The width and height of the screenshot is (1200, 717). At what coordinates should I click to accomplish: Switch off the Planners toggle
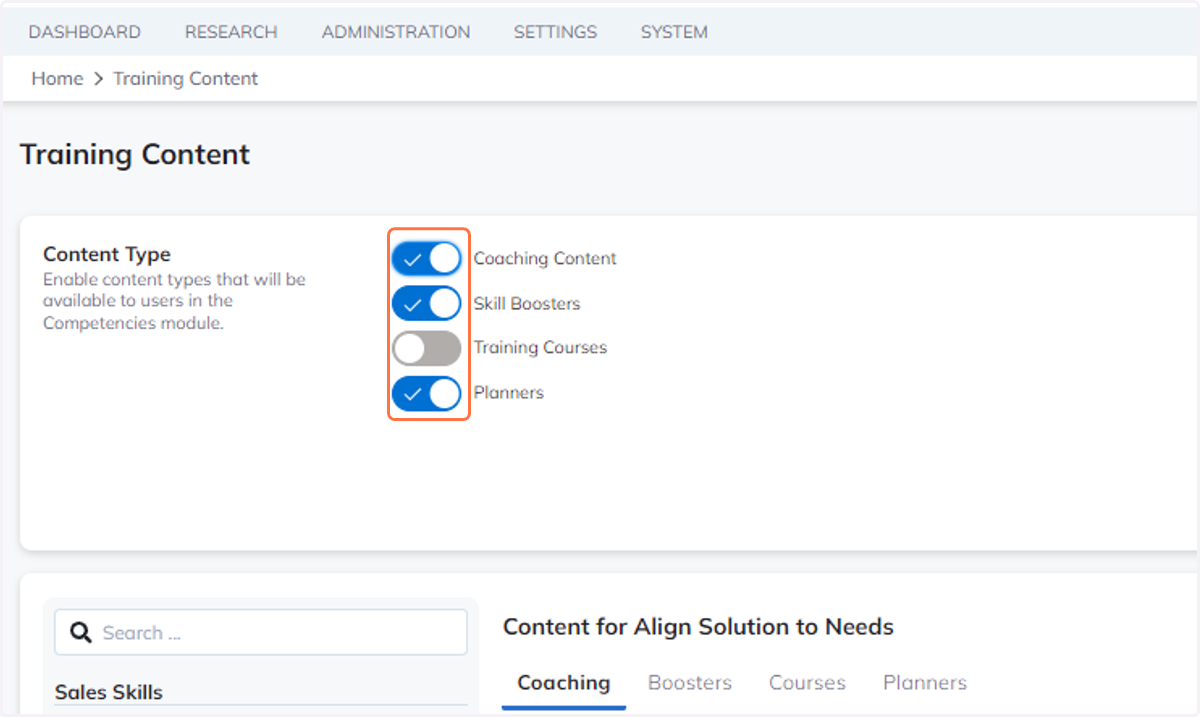click(x=427, y=393)
